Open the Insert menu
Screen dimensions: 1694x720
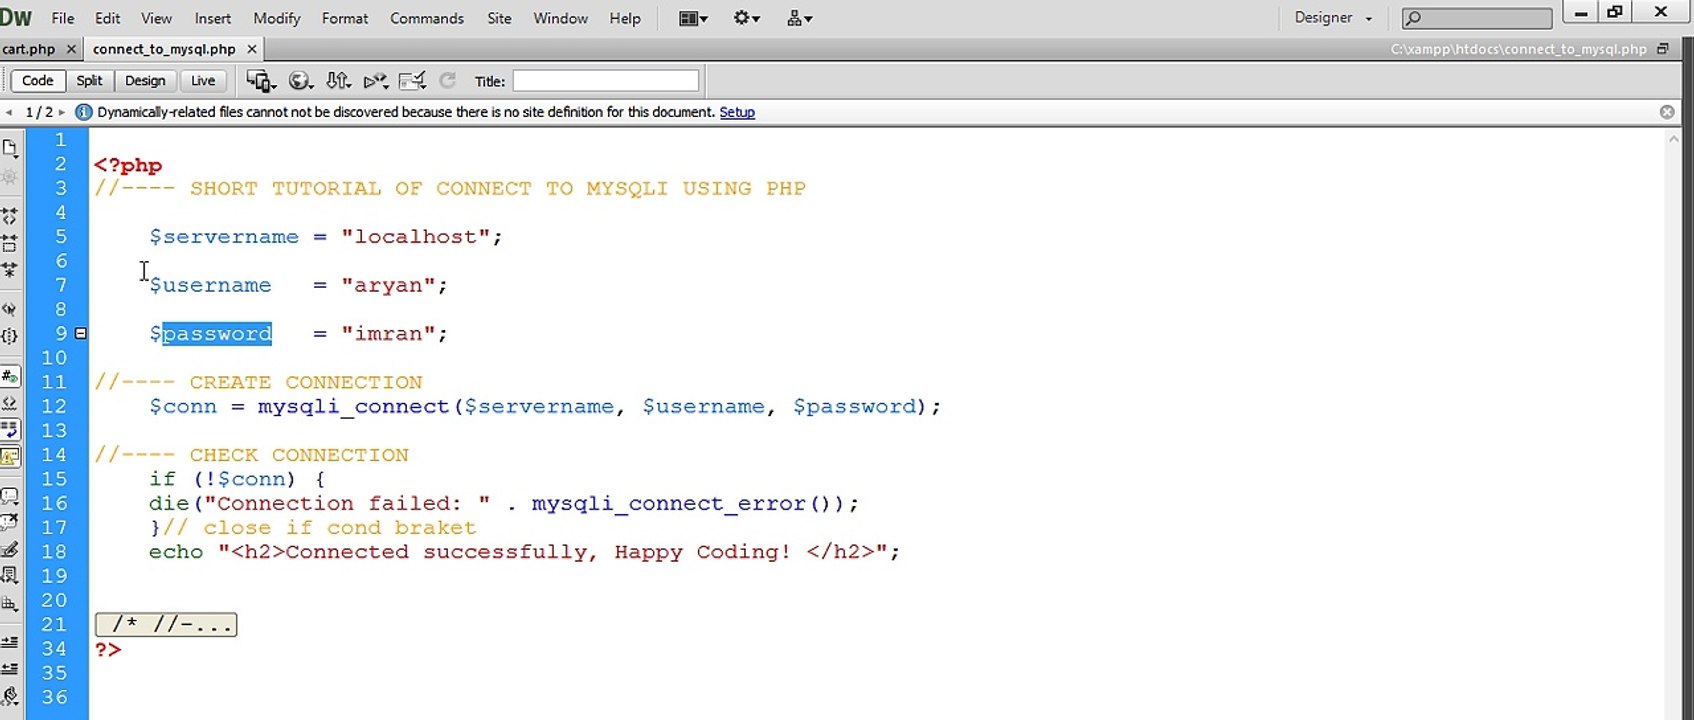click(213, 18)
